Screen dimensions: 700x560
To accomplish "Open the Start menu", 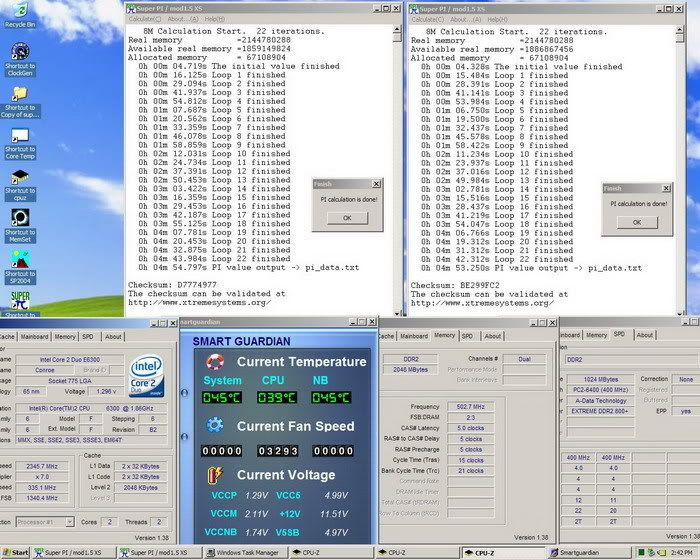I will pyautogui.click(x=15, y=553).
